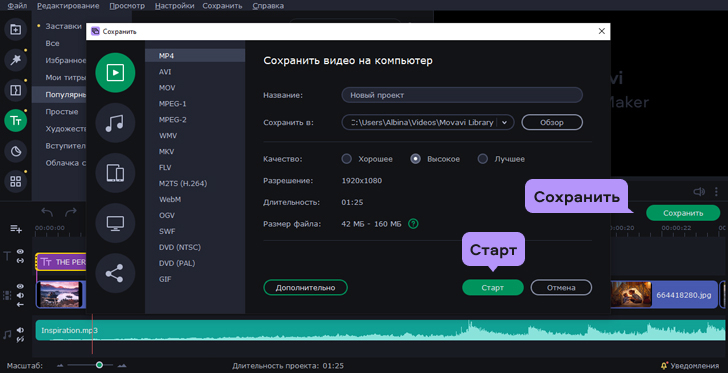
Task: Open the file import tab in sidebar
Action: point(16,29)
